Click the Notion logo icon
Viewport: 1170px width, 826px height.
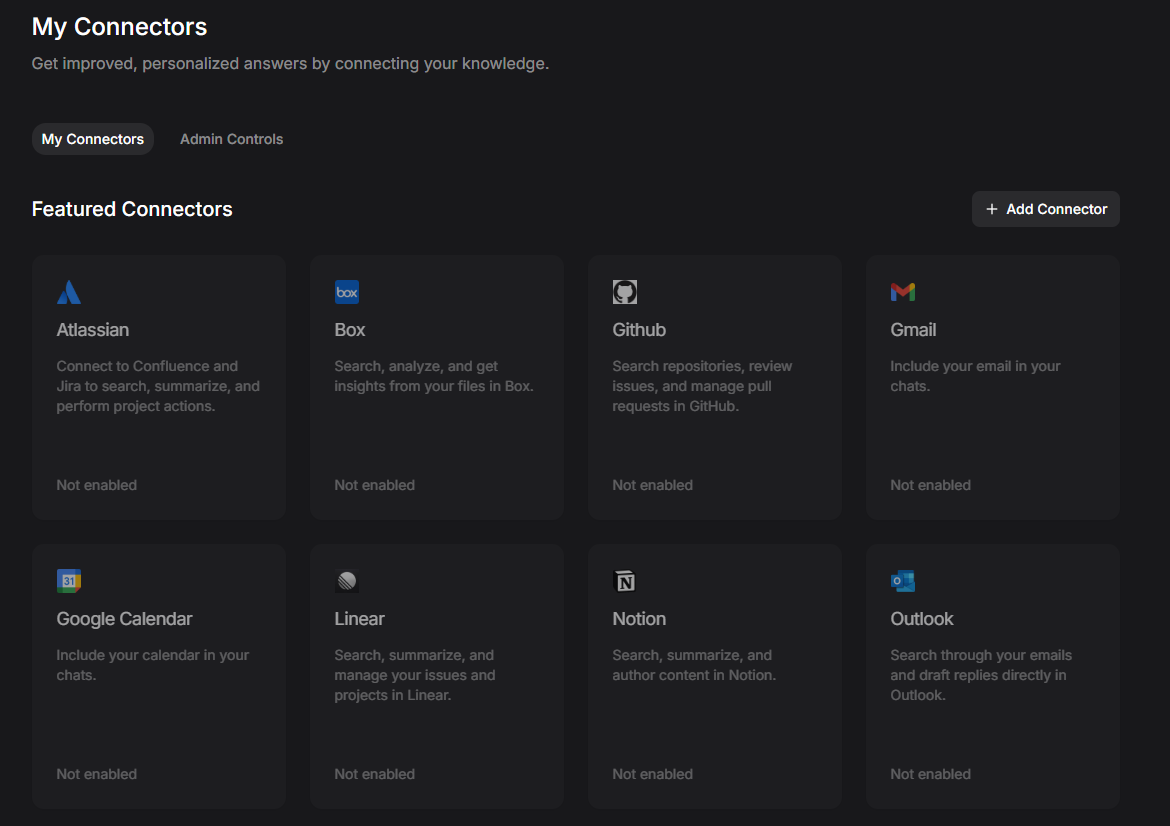pos(625,581)
